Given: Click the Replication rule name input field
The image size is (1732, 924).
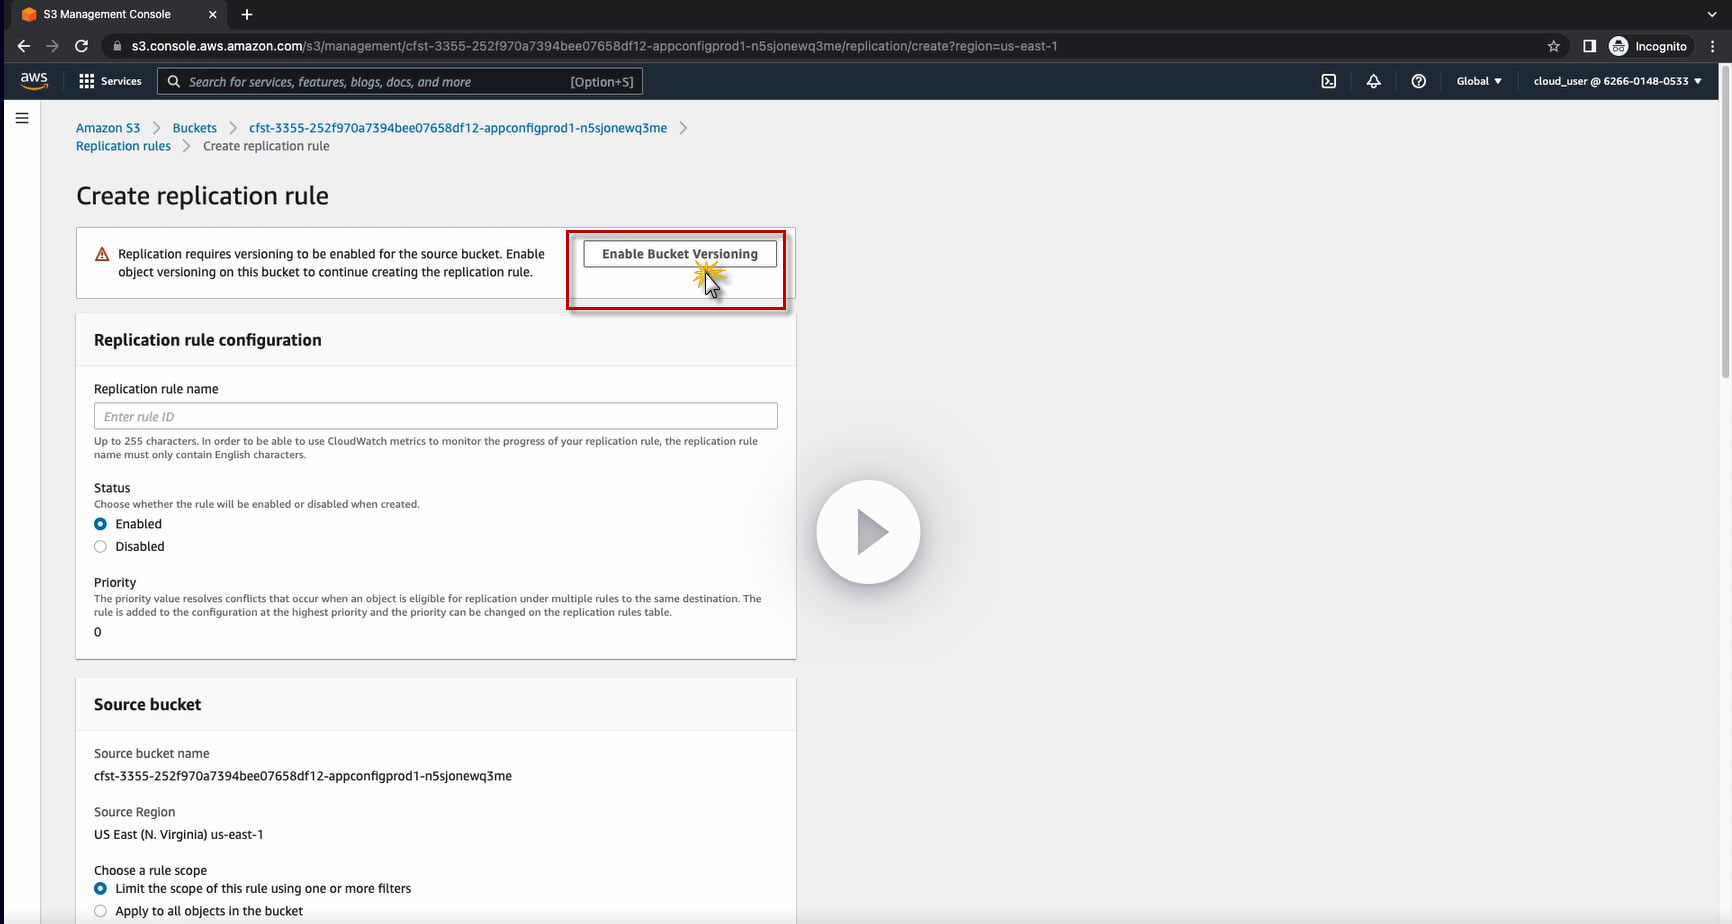Looking at the screenshot, I should click(436, 416).
